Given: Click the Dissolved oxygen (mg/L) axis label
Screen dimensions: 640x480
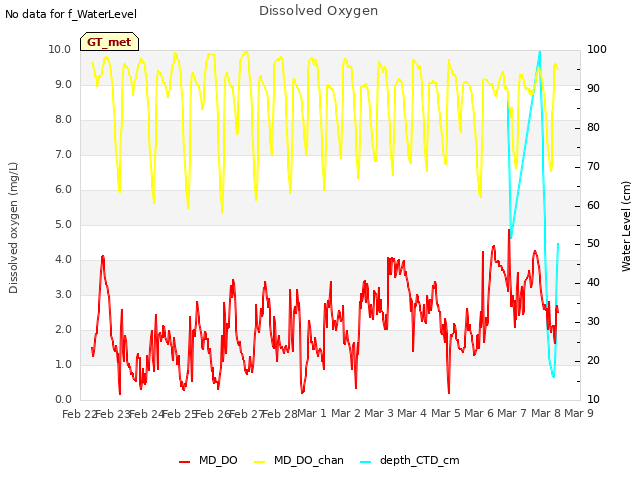Looking at the screenshot, I should 13,228.
